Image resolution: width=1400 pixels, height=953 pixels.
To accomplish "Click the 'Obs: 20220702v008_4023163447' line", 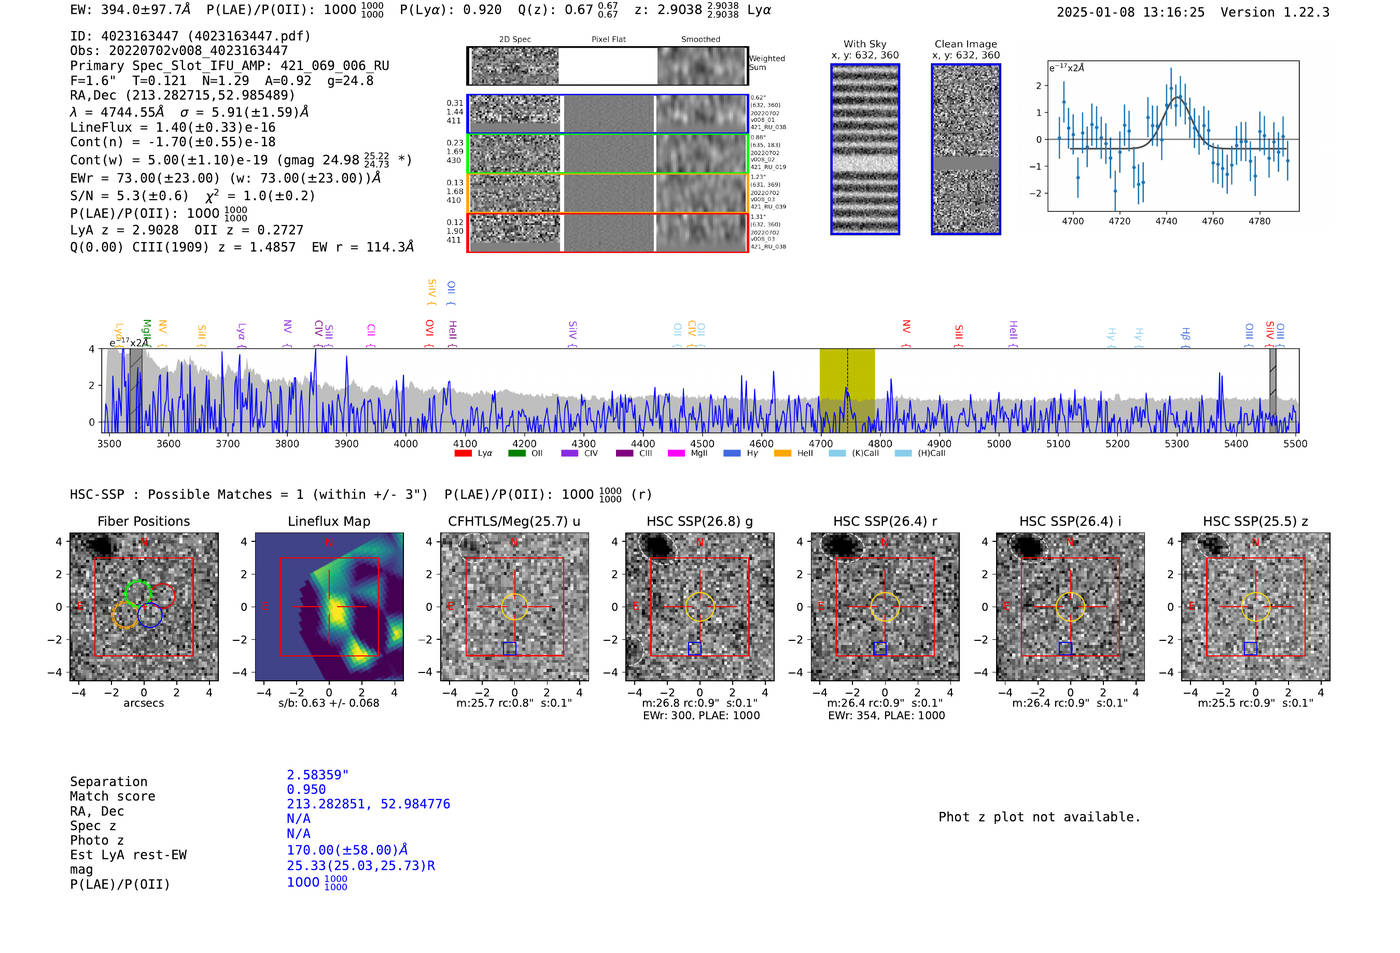I will point(179,50).
